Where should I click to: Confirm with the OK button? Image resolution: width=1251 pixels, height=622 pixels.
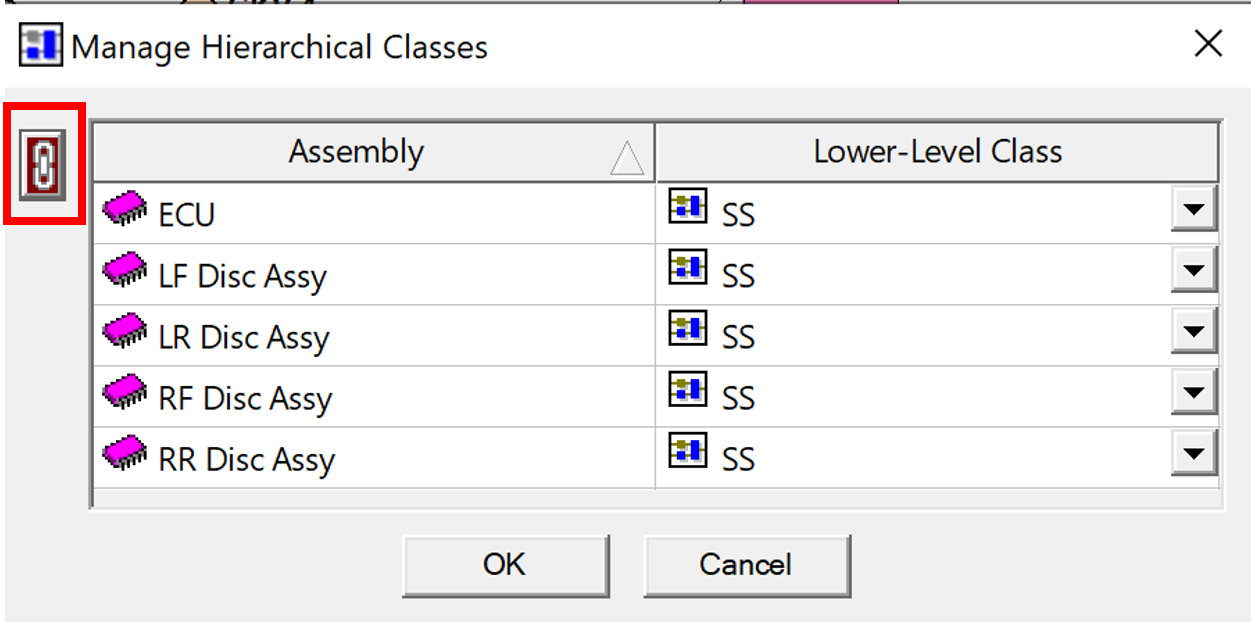pyautogui.click(x=505, y=565)
